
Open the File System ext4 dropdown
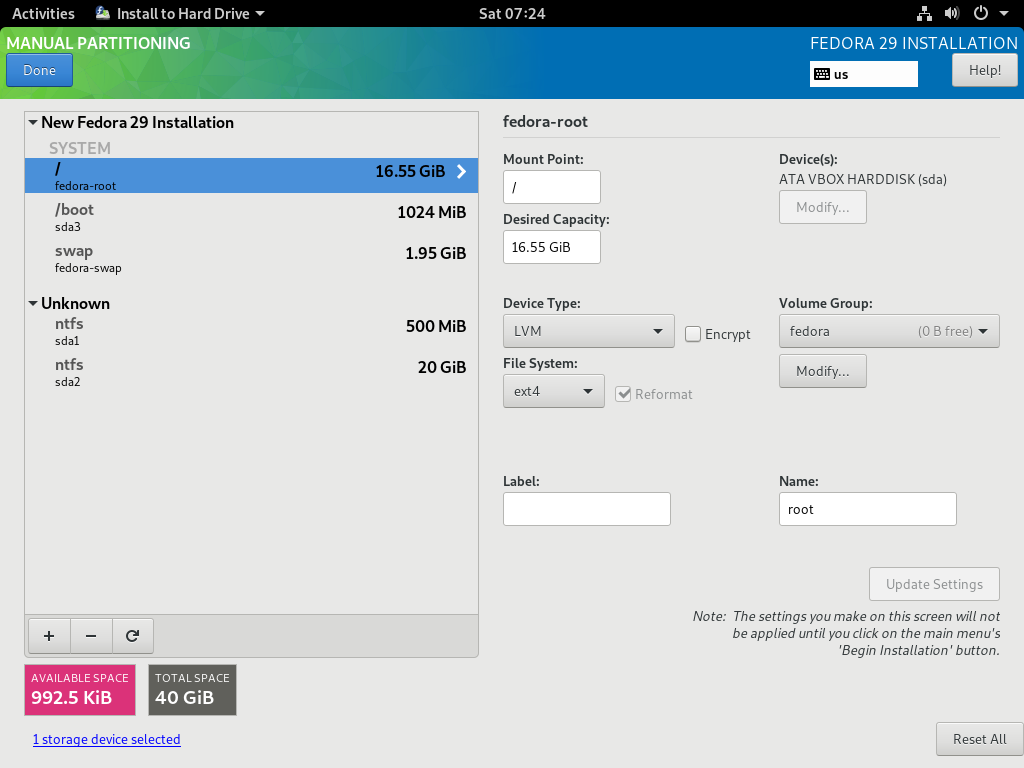point(553,391)
